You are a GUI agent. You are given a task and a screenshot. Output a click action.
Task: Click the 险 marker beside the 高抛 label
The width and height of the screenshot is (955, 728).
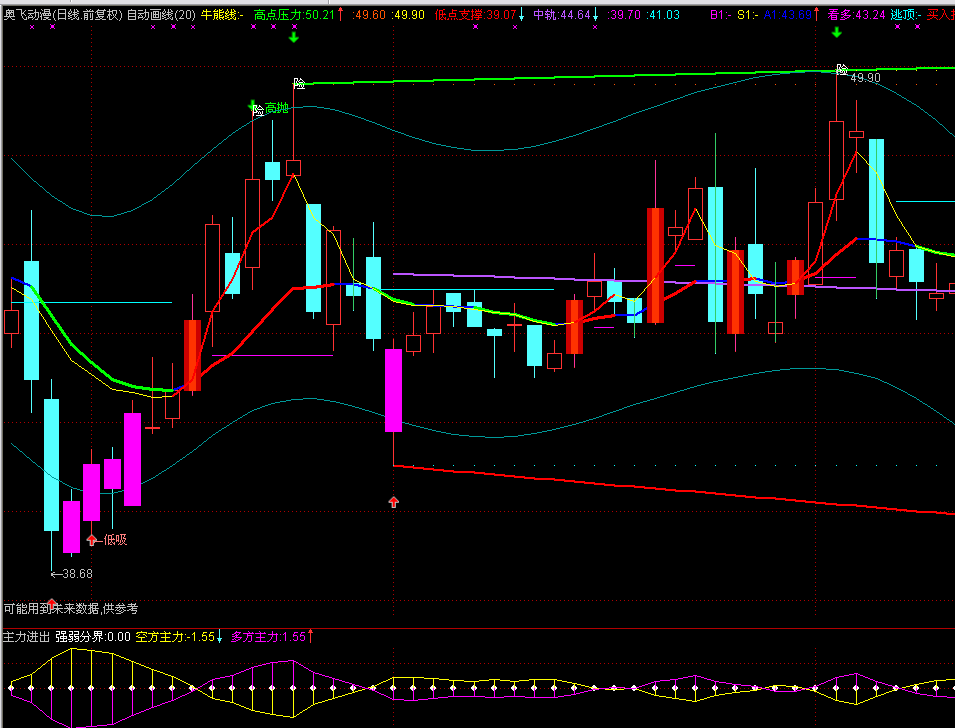[258, 110]
